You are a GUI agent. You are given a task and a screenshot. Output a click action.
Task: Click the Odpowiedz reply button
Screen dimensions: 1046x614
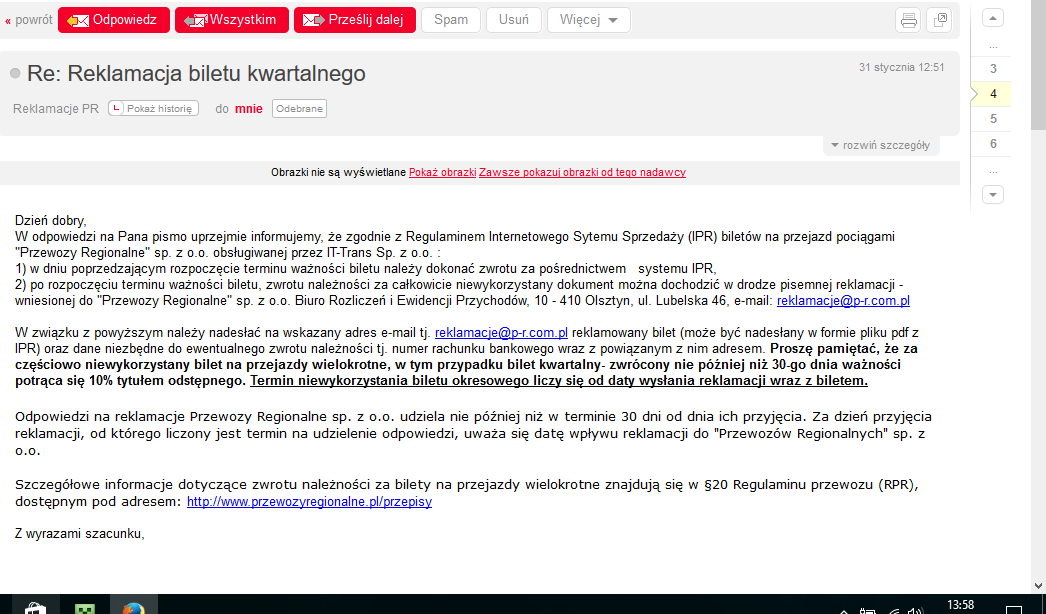point(114,20)
